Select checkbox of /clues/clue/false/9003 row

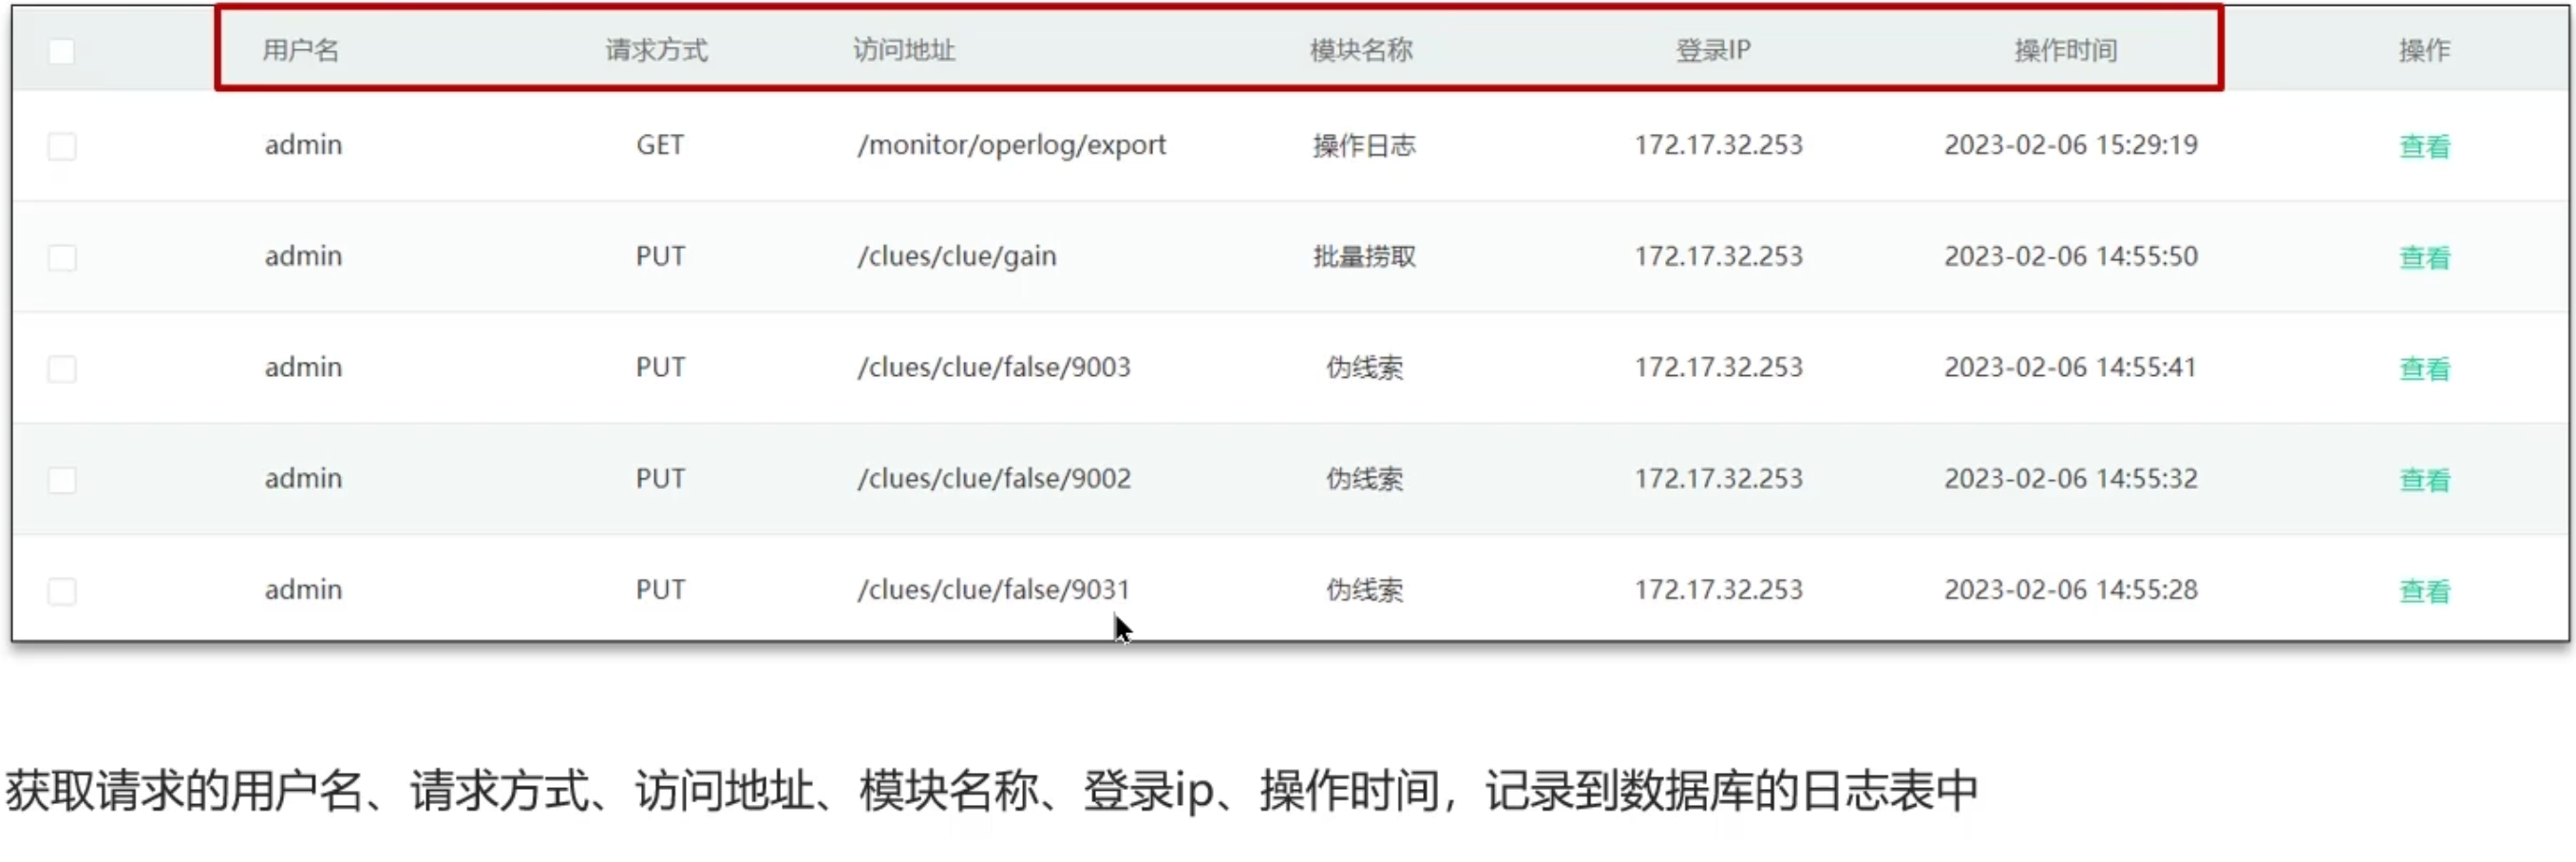click(61, 368)
